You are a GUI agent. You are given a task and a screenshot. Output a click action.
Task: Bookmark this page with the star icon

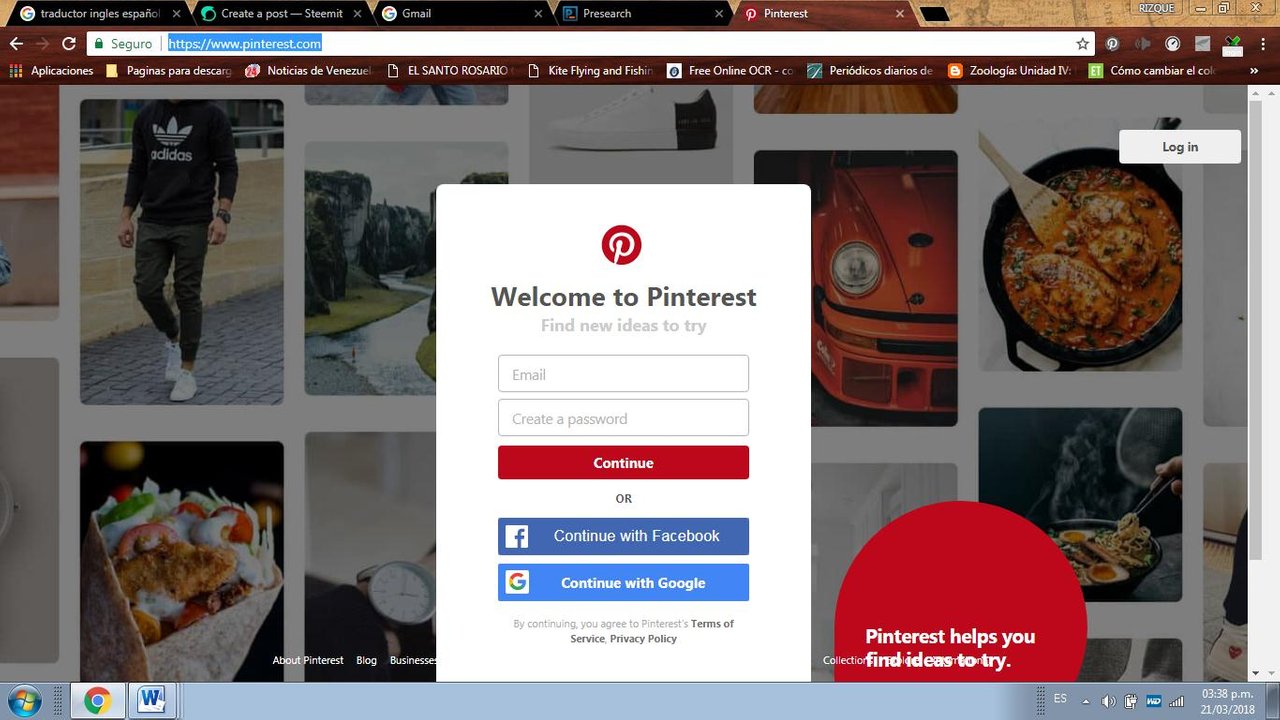1082,44
